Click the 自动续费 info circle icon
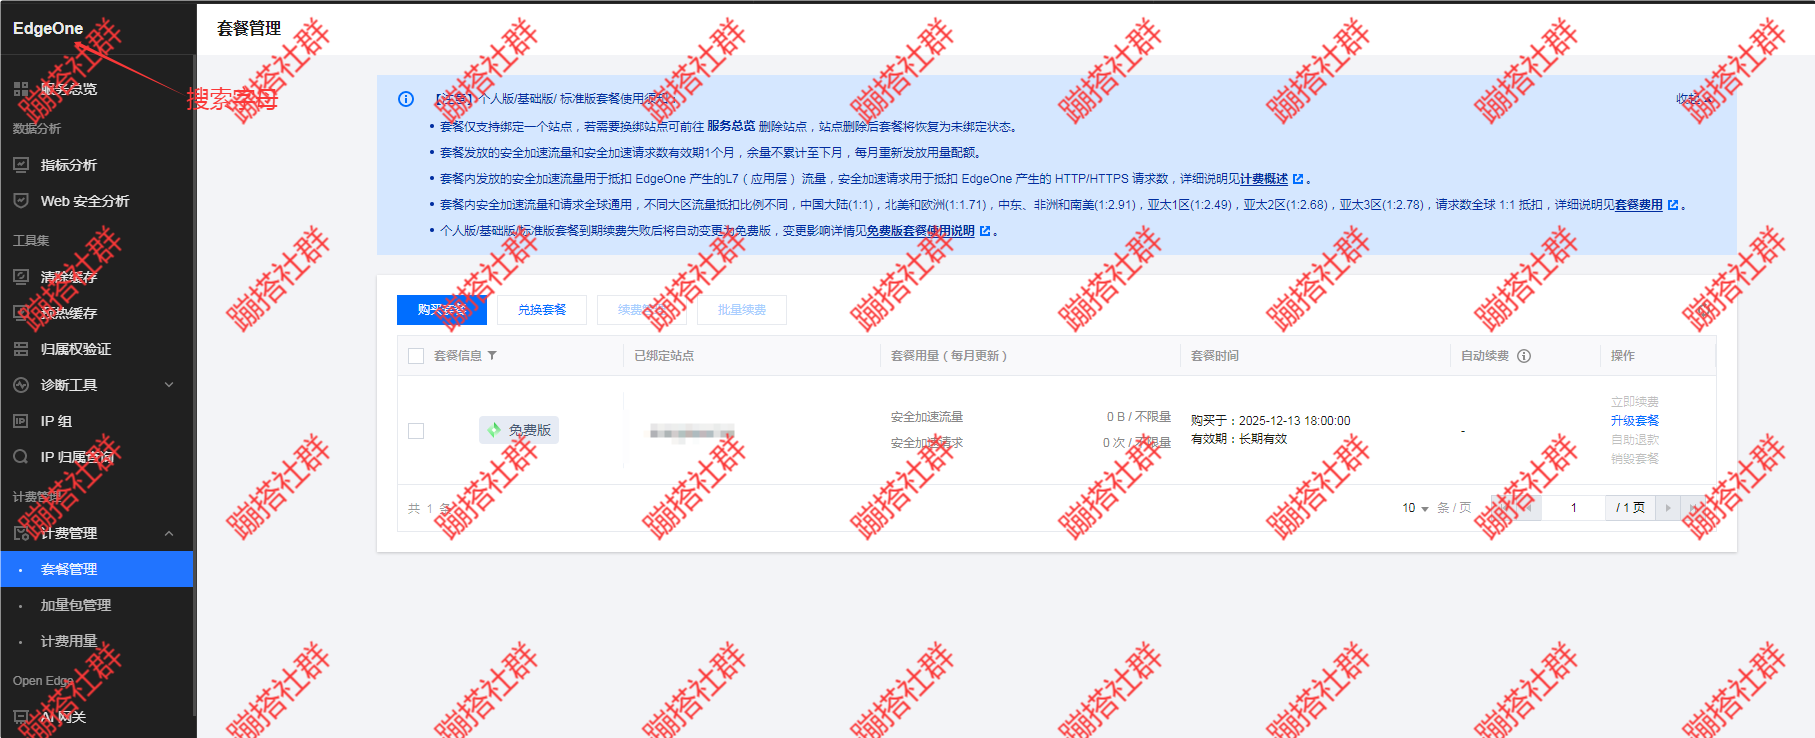Viewport: 1815px width, 738px height. [1524, 356]
